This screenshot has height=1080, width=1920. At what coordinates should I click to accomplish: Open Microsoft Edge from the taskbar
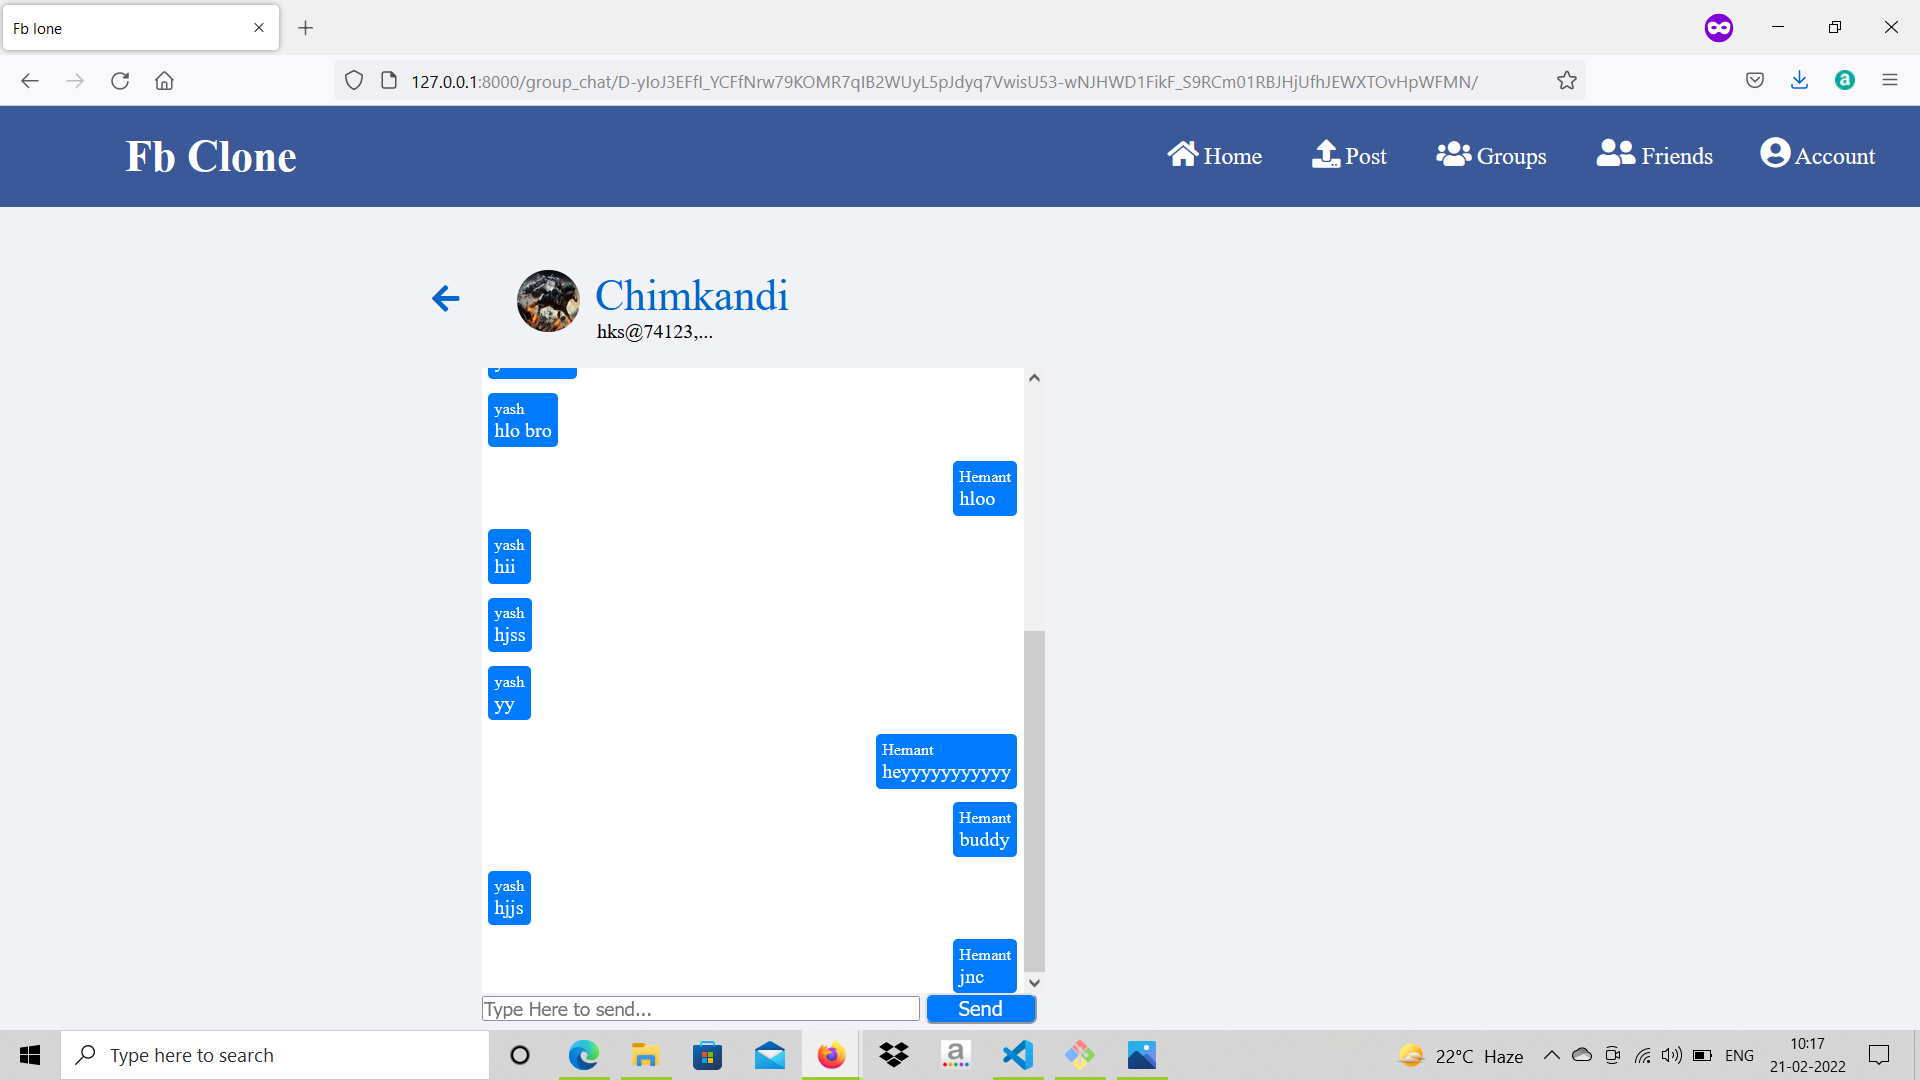pos(584,1055)
